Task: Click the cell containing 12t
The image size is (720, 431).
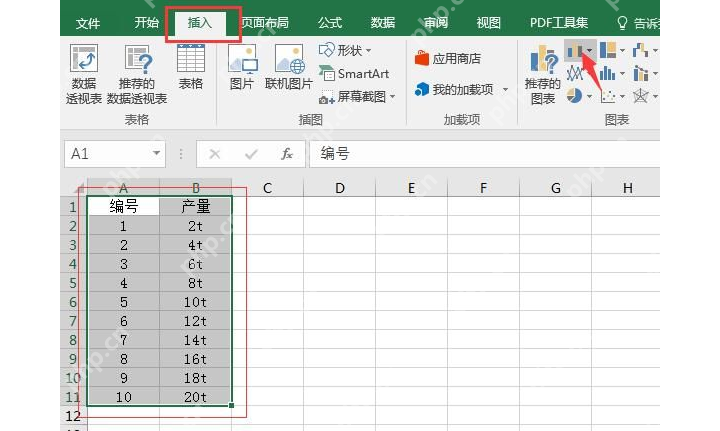Action: pos(196,321)
